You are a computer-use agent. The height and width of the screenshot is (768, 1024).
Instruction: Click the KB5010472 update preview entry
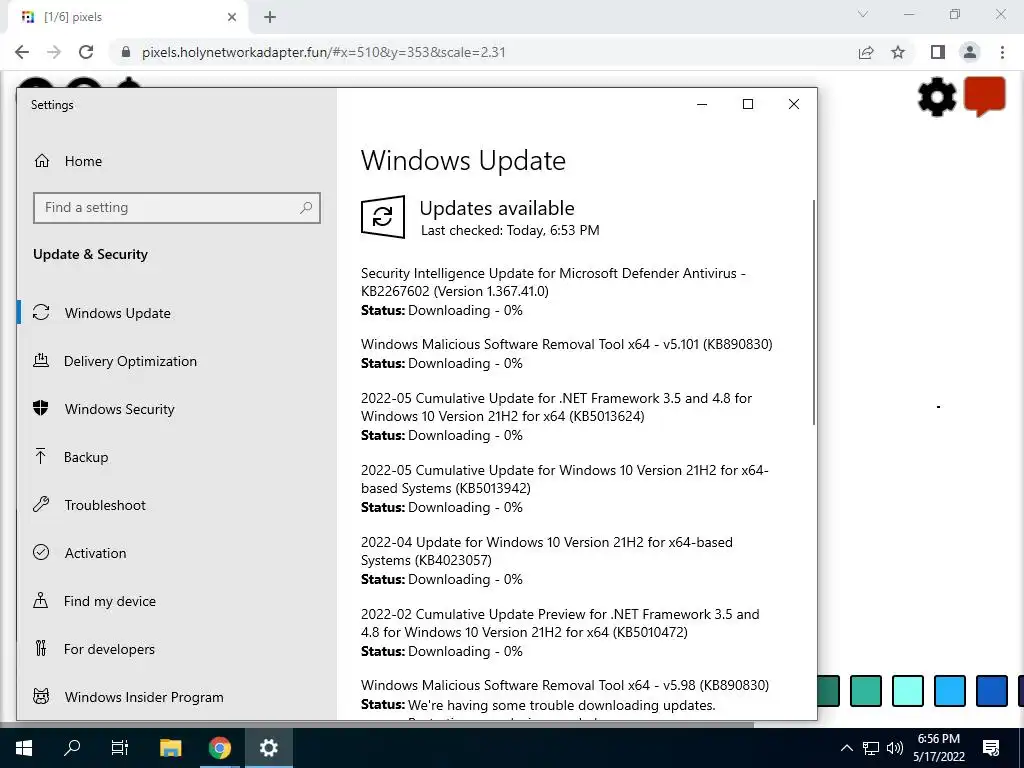560,632
